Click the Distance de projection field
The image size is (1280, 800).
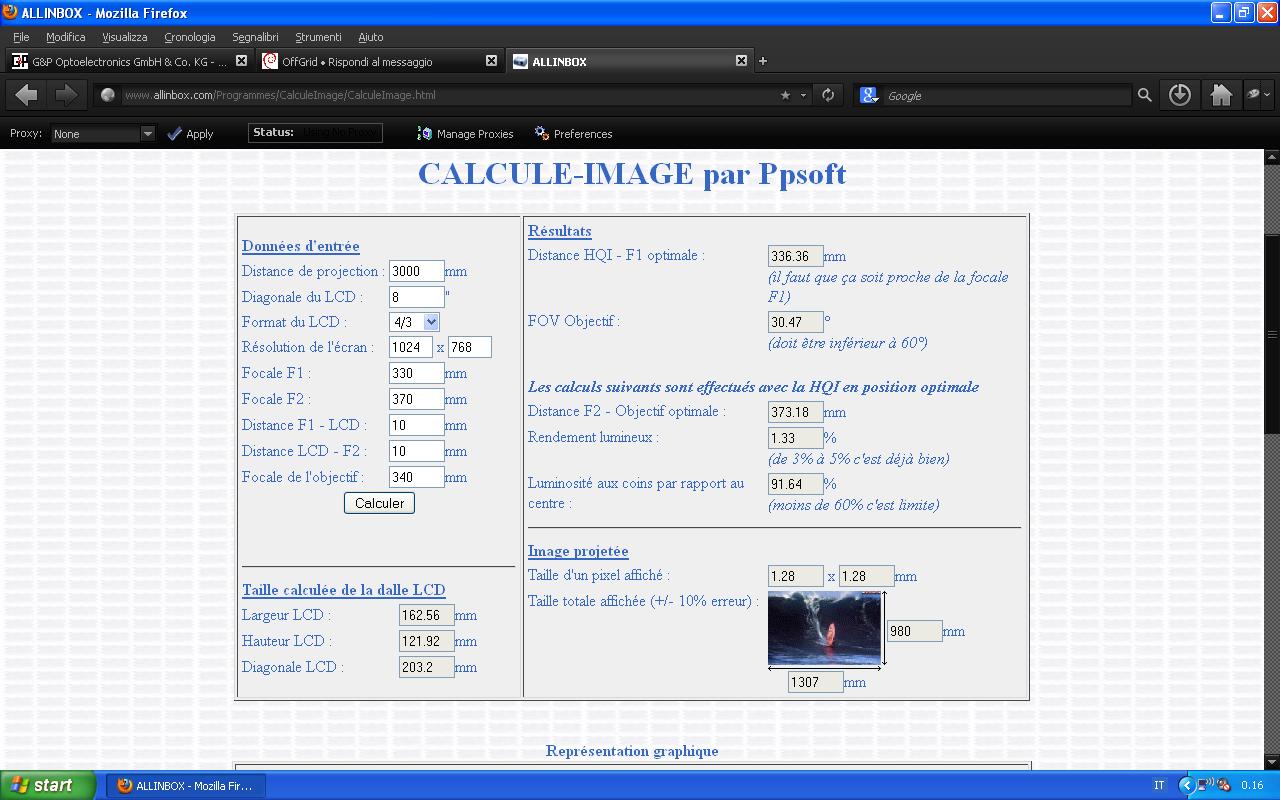(x=416, y=271)
